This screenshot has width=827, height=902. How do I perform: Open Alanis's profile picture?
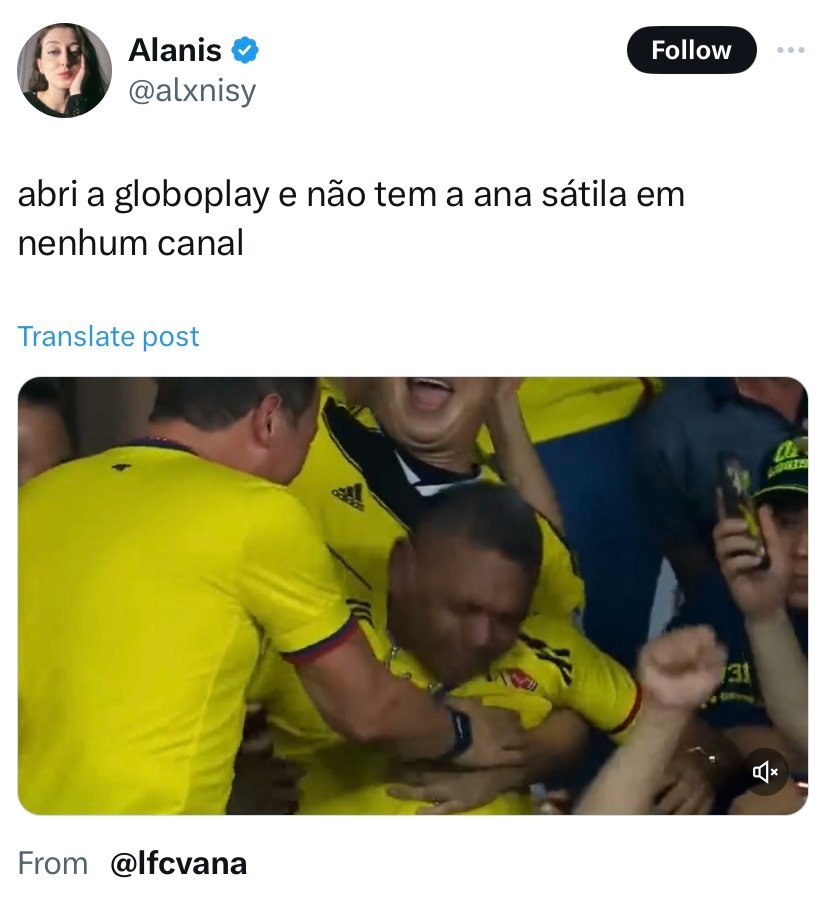(x=64, y=70)
